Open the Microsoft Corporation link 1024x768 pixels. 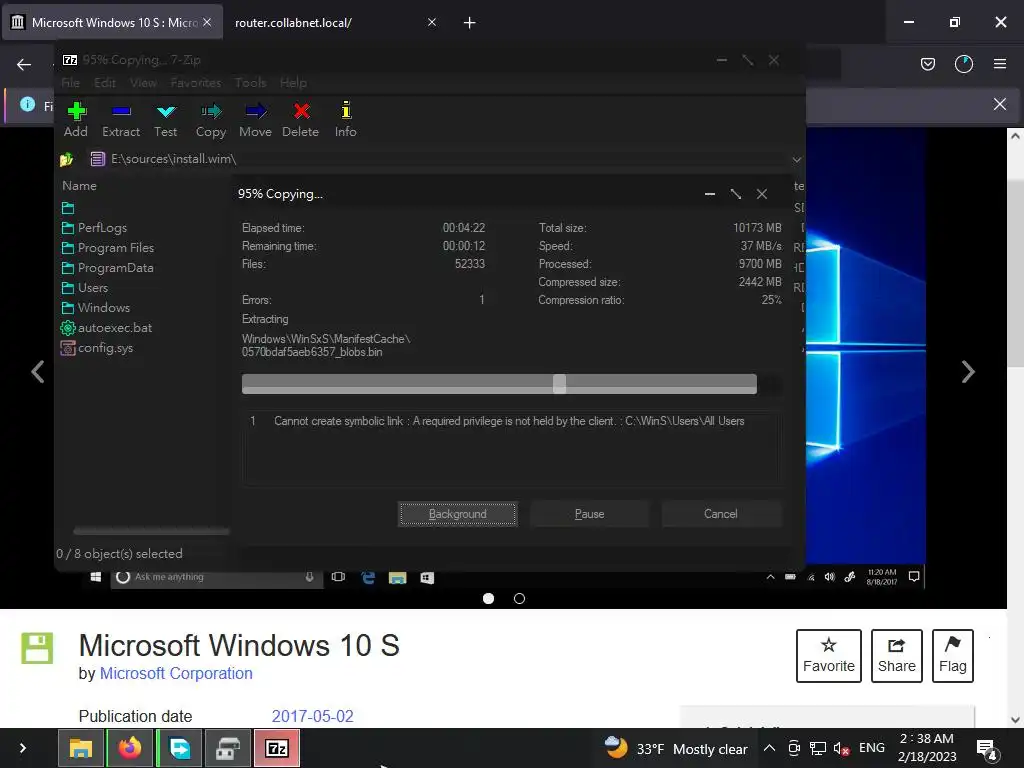pyautogui.click(x=176, y=673)
